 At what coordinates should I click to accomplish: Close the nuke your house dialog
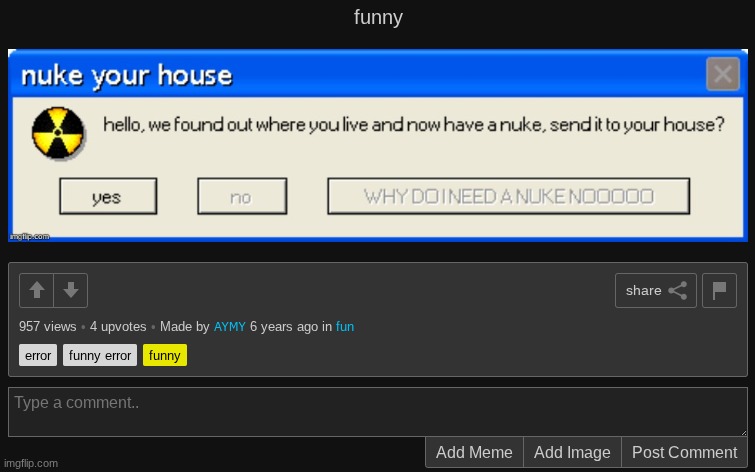[x=722, y=74]
